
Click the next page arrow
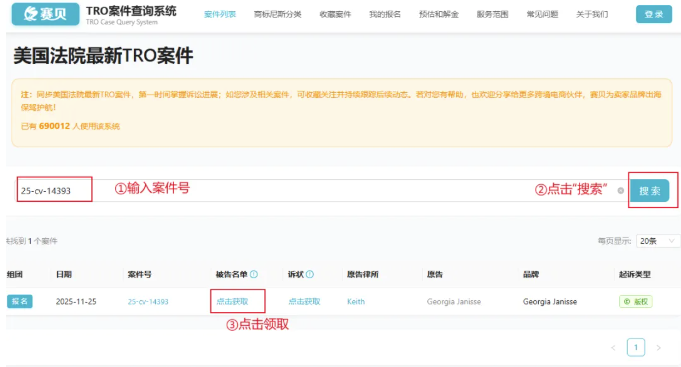[658, 347]
